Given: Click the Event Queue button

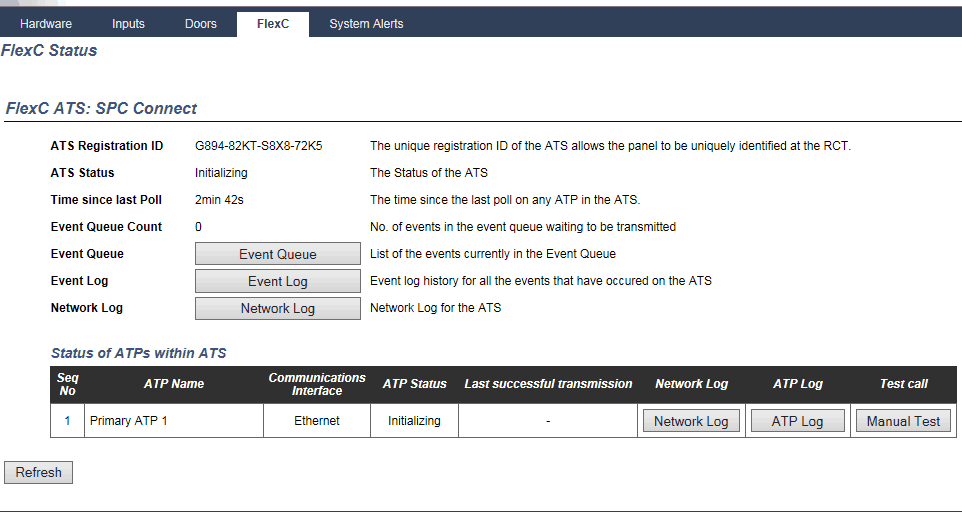Looking at the screenshot, I should click(x=277, y=254).
